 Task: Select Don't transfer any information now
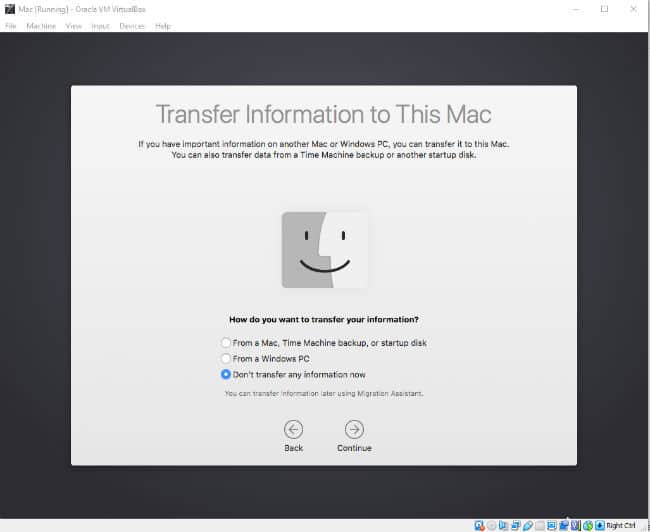225,374
